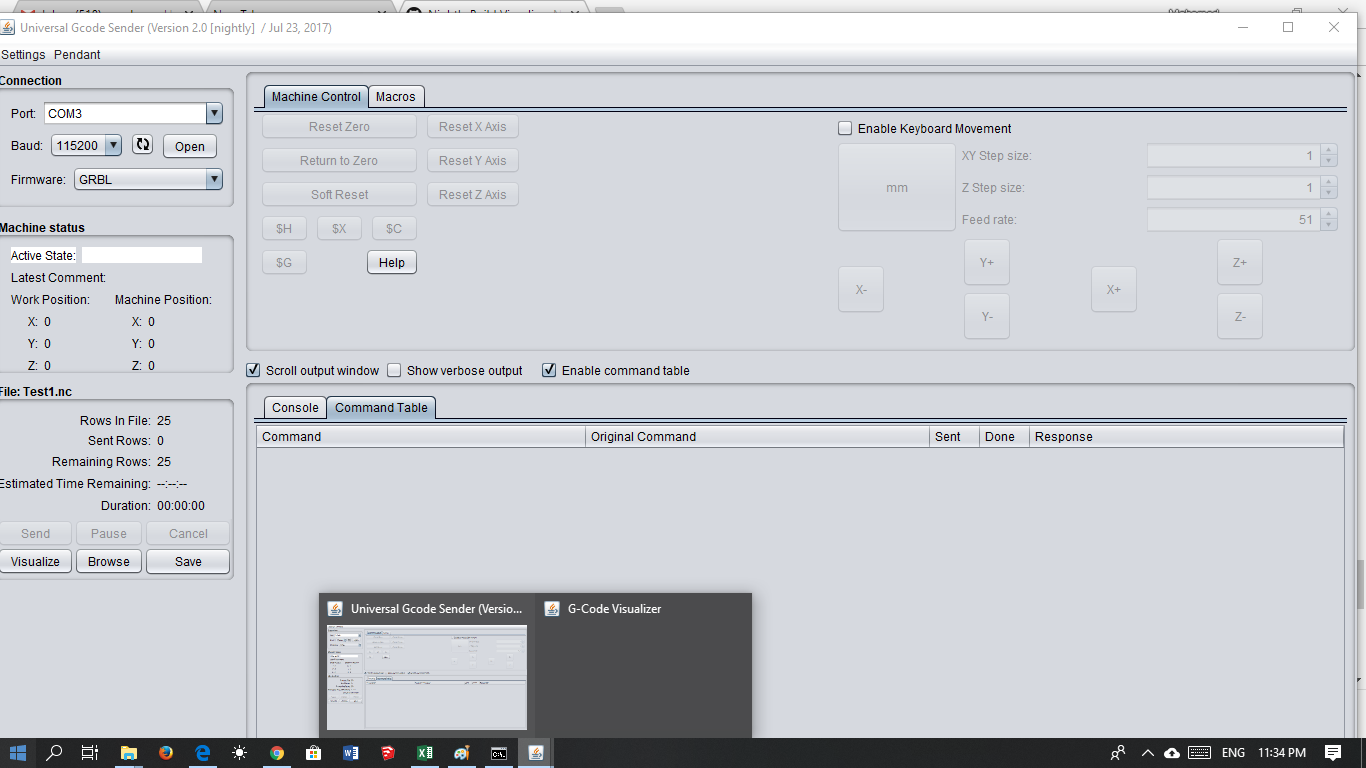
Task: Open Task View on taskbar
Action: point(90,753)
